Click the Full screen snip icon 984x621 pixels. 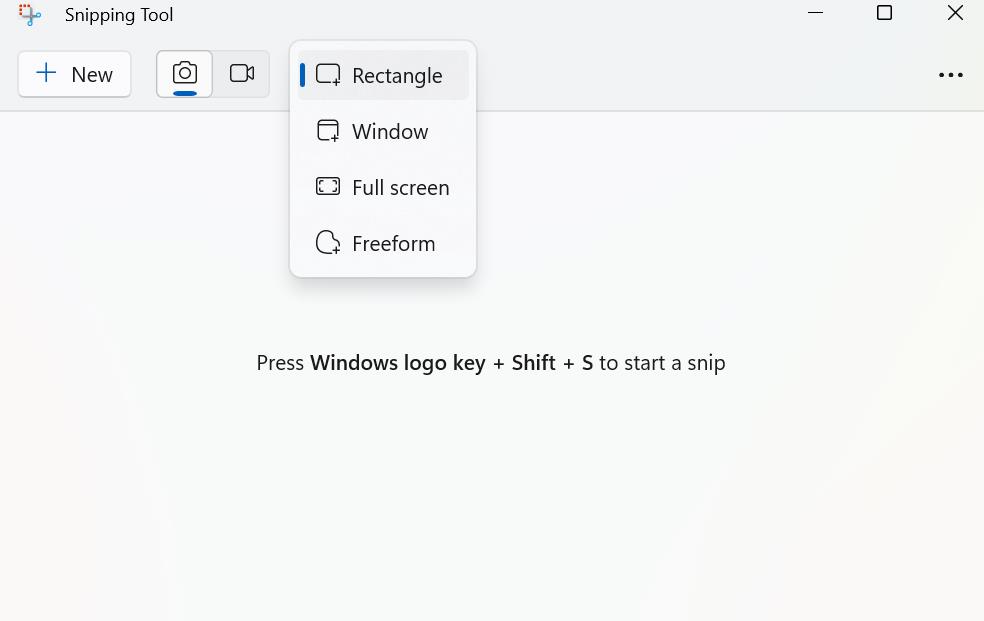328,187
